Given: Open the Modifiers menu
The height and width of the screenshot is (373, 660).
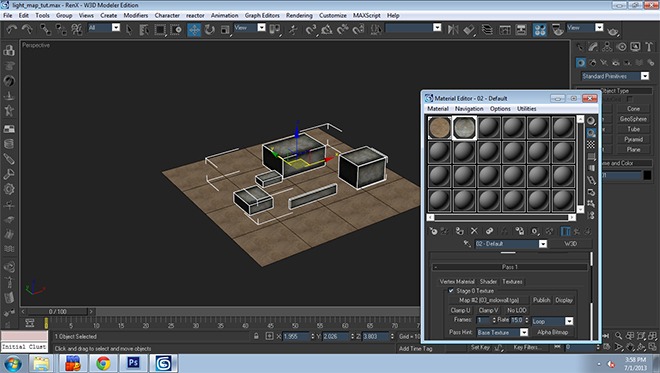Looking at the screenshot, I should click(x=136, y=15).
